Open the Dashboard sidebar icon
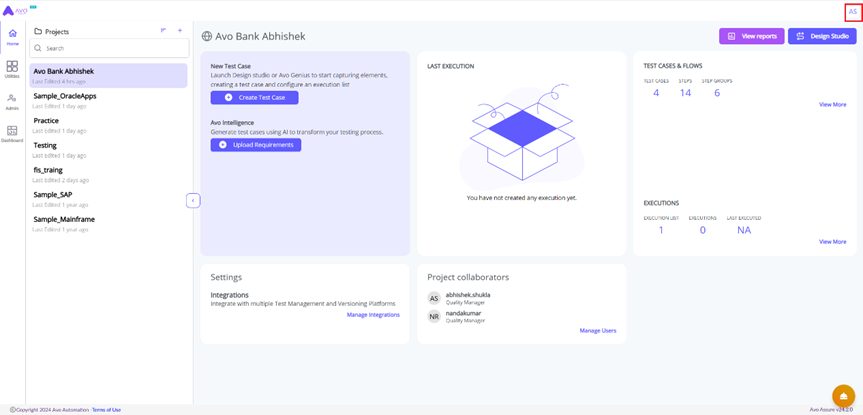863x415 pixels. pyautogui.click(x=12, y=133)
